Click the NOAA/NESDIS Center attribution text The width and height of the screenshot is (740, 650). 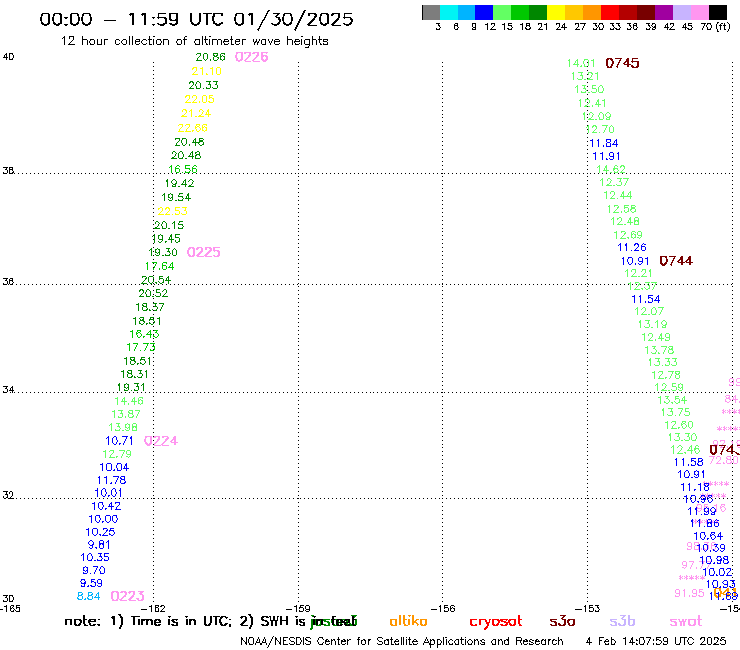402,641
